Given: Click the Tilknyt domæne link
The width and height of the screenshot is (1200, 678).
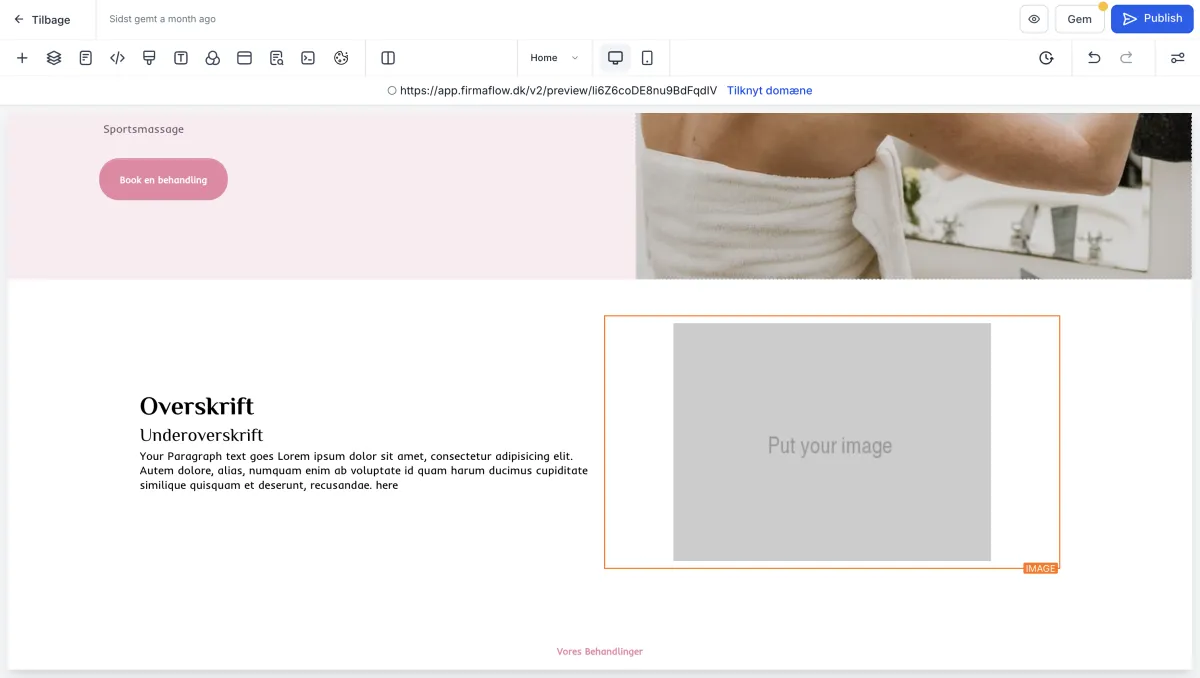Looking at the screenshot, I should tap(769, 90).
